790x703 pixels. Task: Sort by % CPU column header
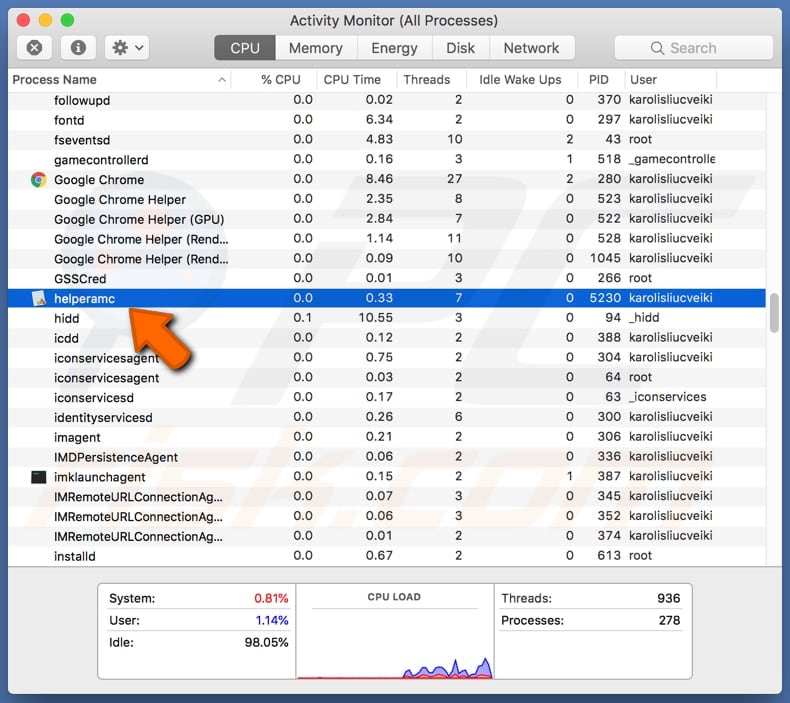point(280,80)
